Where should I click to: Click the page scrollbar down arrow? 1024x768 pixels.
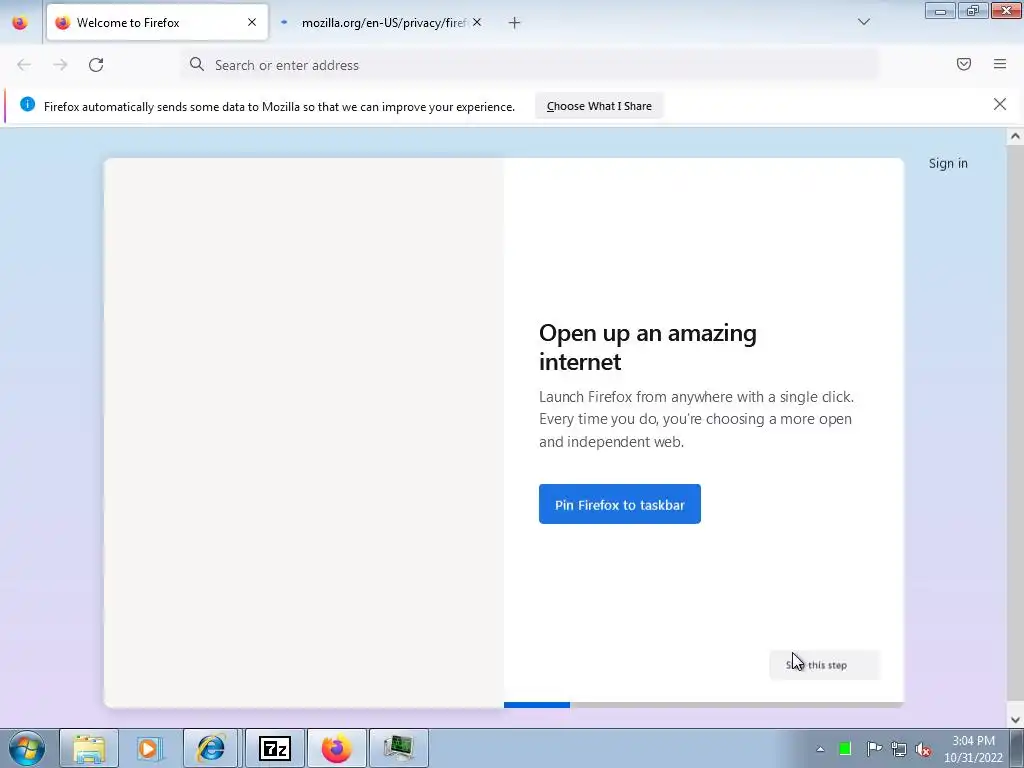(1015, 720)
